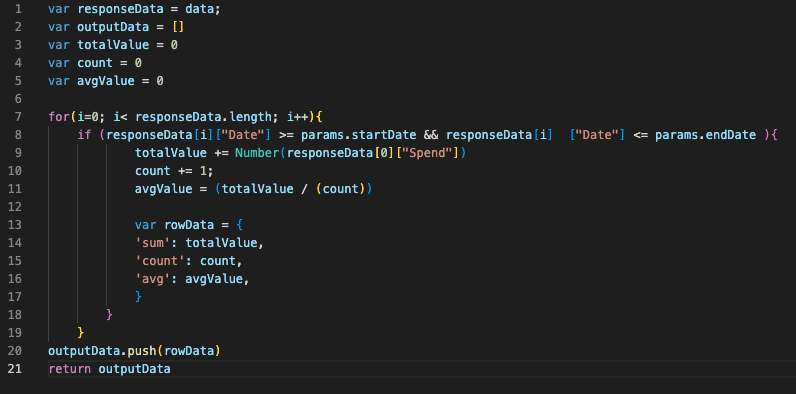Click 'outputData' on line 21
Image resolution: width=796 pixels, height=394 pixels.
coord(135,369)
